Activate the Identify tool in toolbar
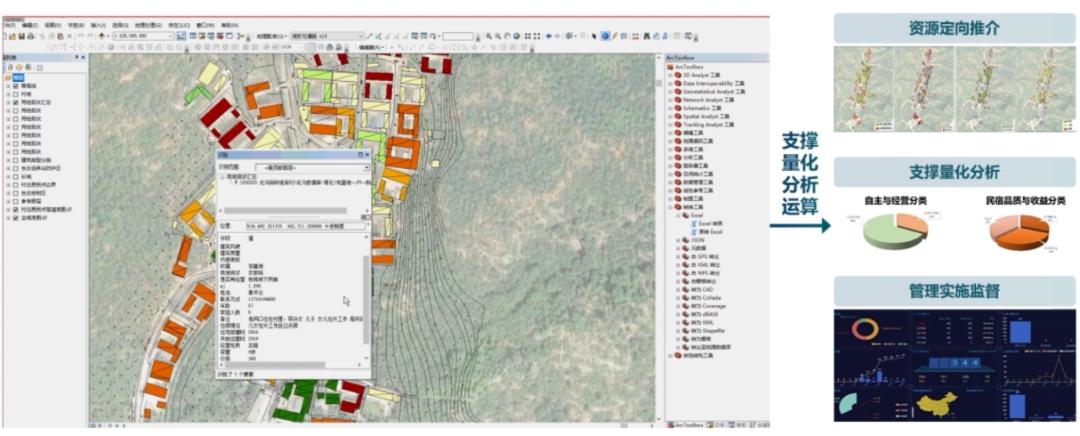This screenshot has height=436, width=1080. point(605,36)
